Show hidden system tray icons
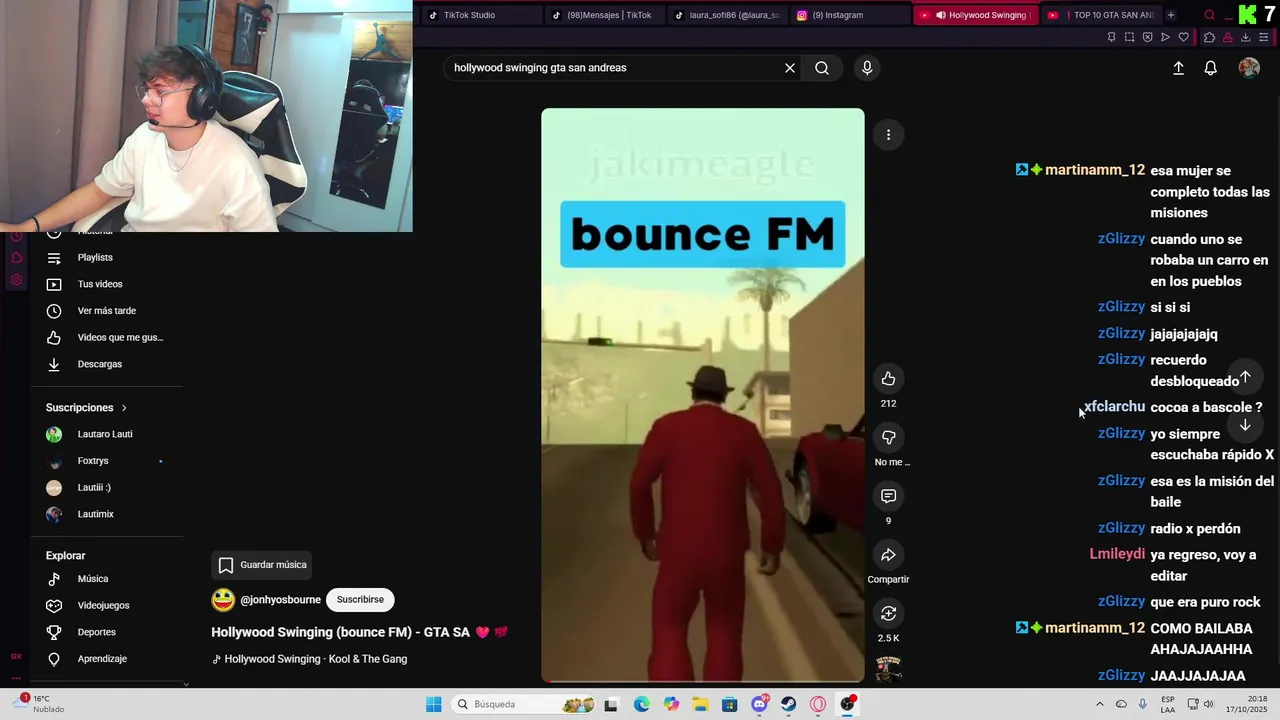This screenshot has width=1280, height=720. point(1099,704)
